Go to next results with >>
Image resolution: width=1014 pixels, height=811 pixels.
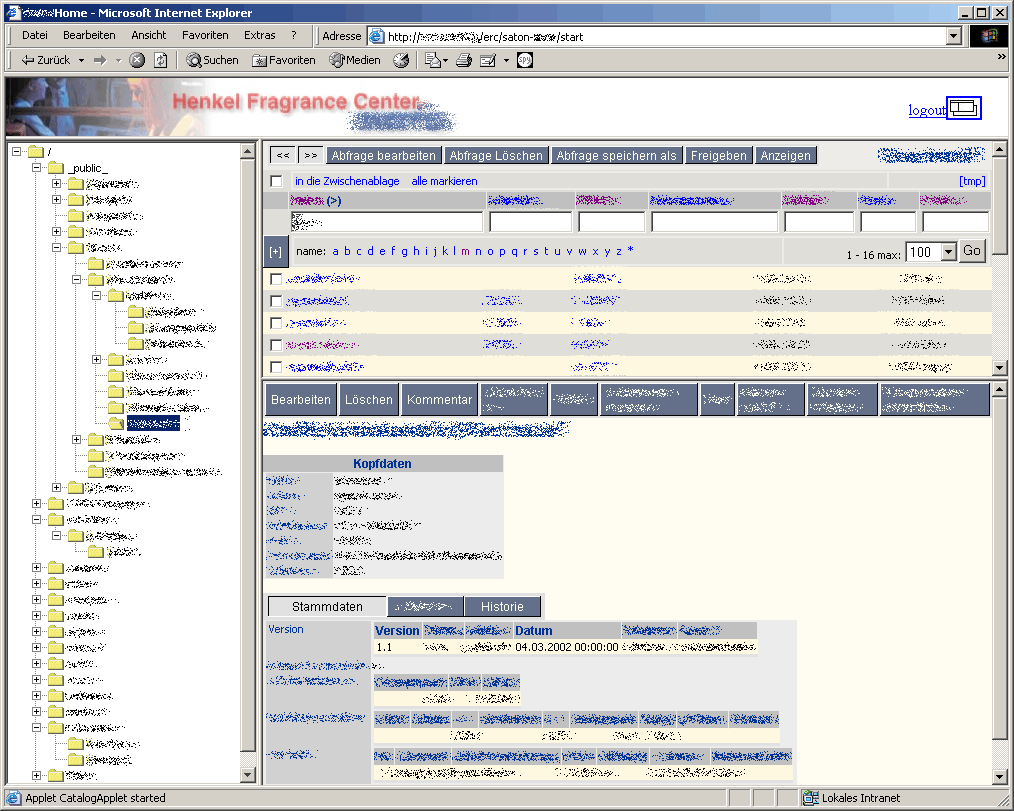[310, 155]
